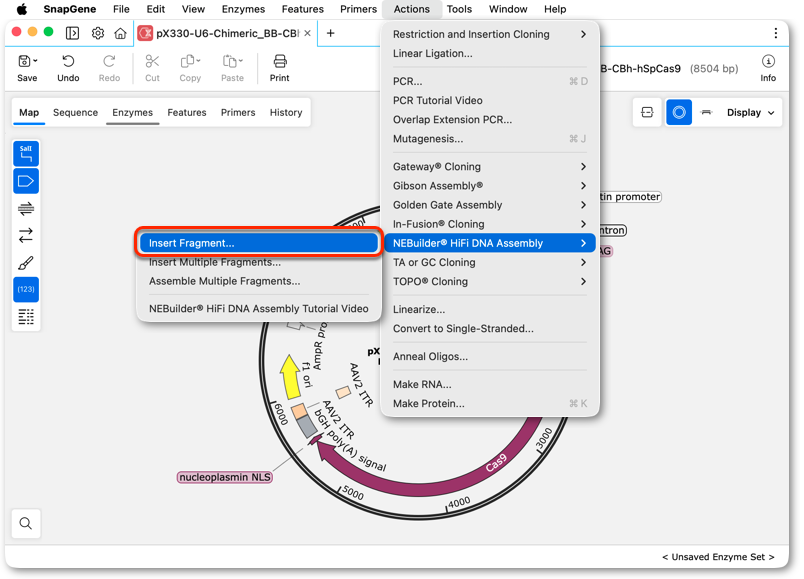Click the Unsaved Enzyme Set selector
This screenshot has height=579, width=804.
coord(718,557)
